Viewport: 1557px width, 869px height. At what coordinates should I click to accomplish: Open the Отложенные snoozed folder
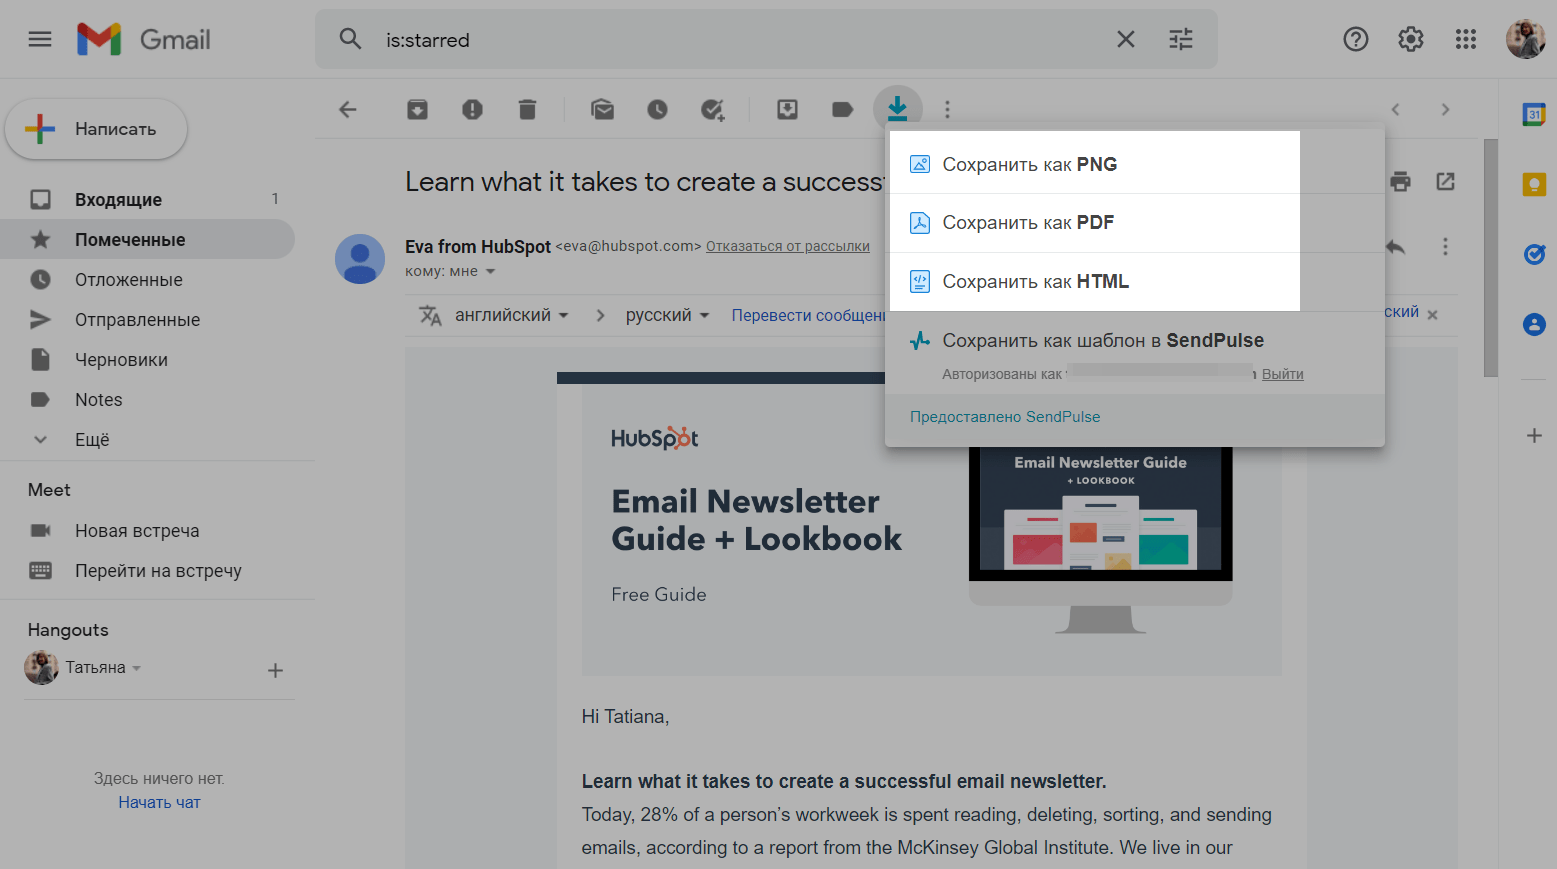(147, 280)
